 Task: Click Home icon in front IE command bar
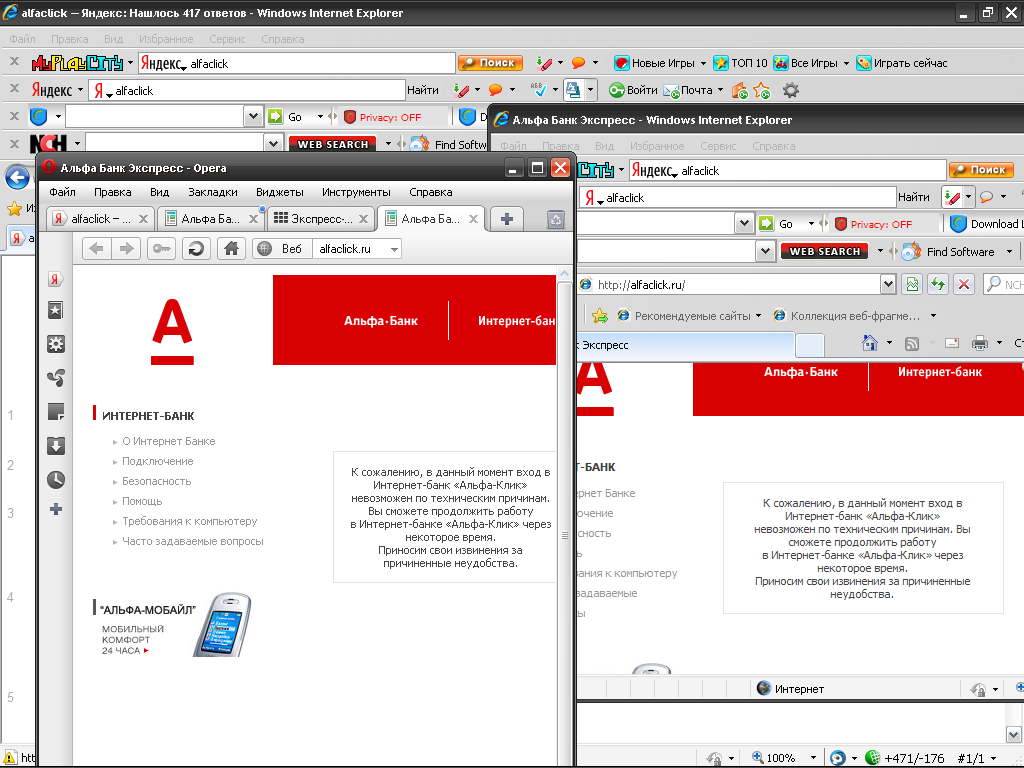[x=870, y=343]
